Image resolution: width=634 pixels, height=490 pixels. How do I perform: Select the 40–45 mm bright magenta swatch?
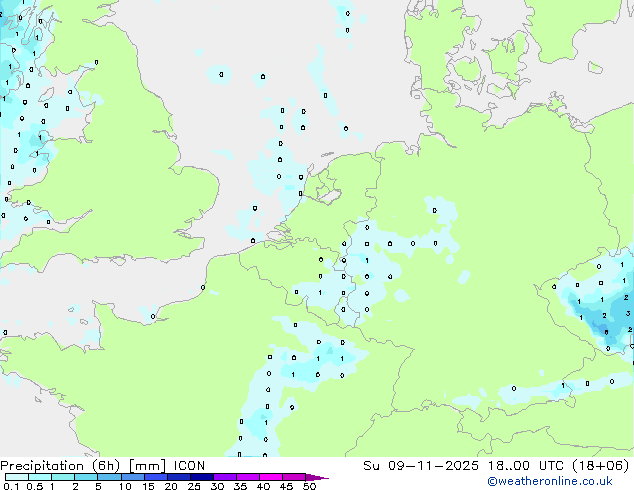click(271, 477)
